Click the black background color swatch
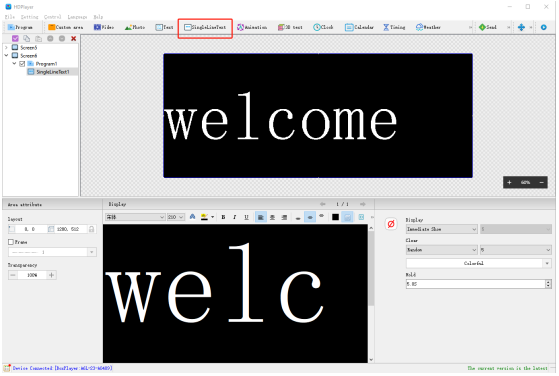Image resolution: width=559 pixels, height=376 pixels. click(335, 217)
